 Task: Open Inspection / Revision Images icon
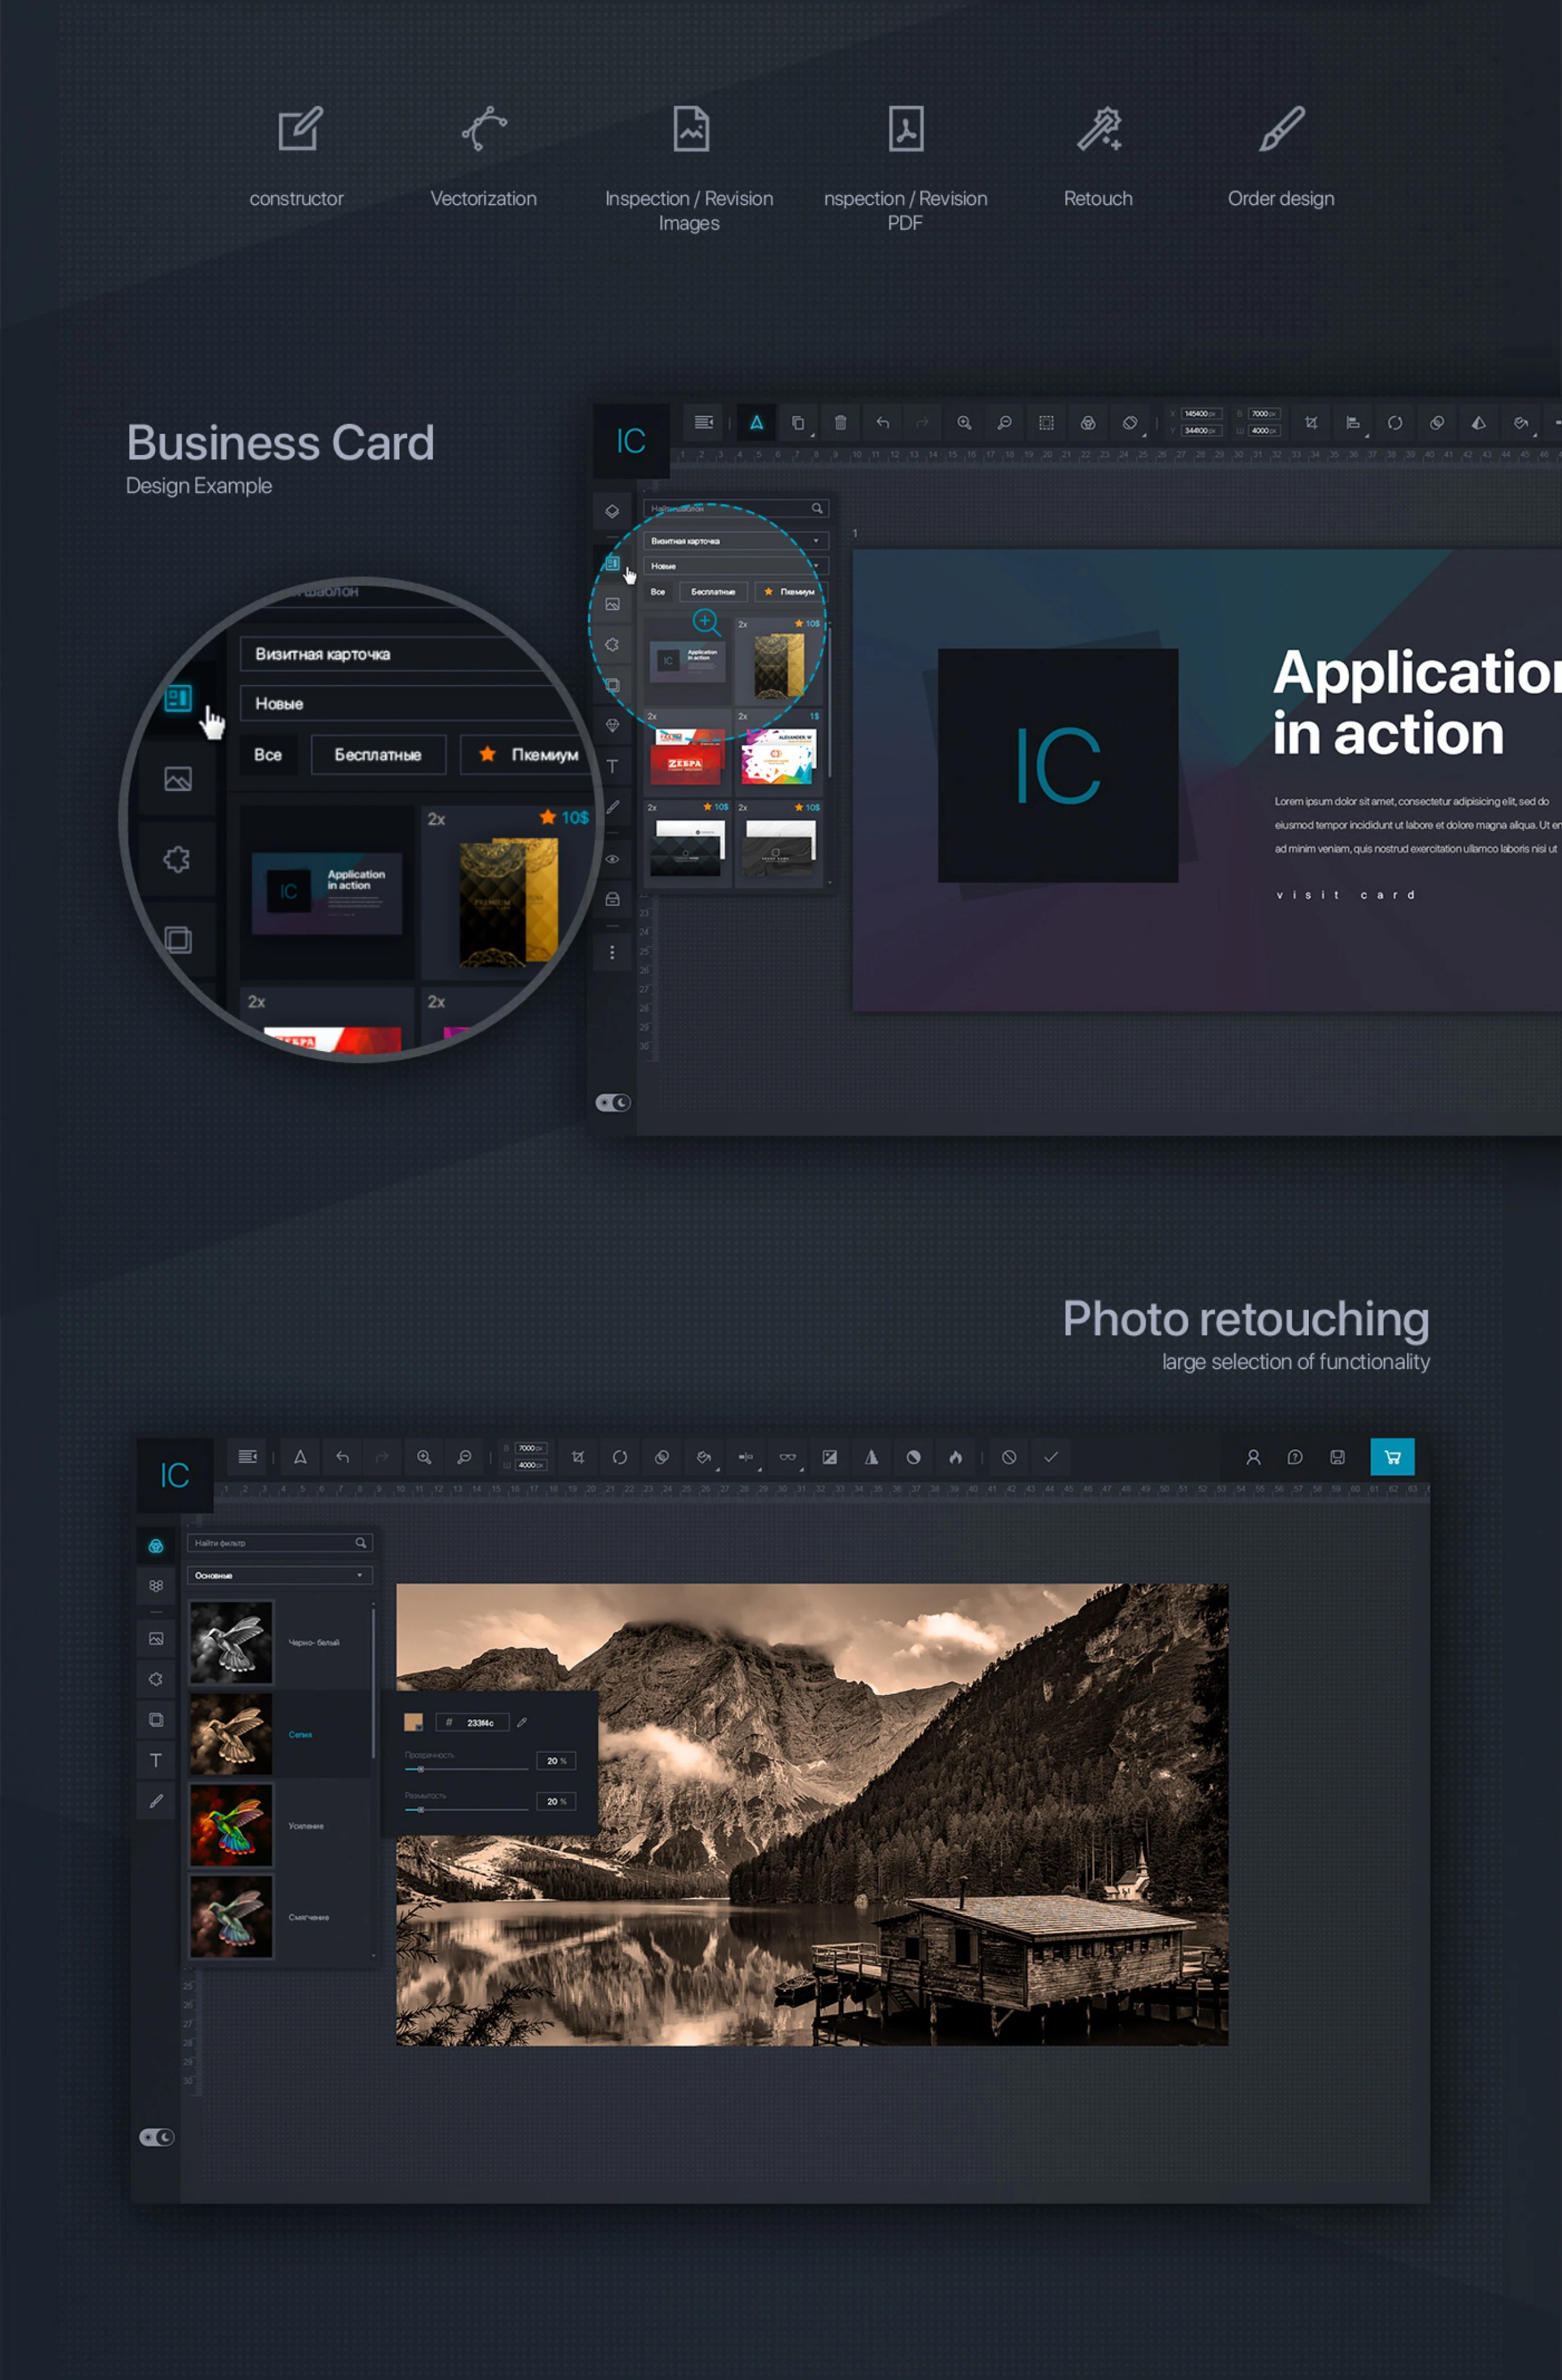(x=691, y=129)
